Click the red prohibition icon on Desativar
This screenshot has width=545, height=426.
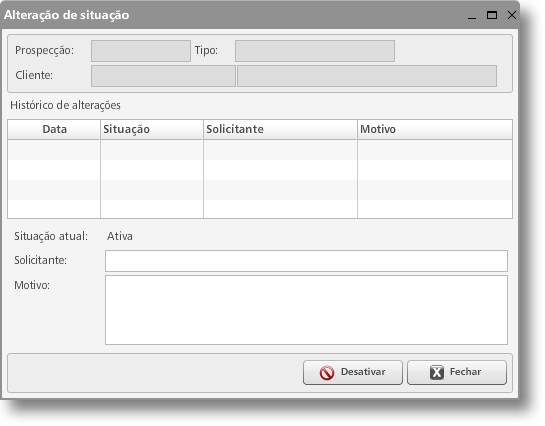(x=327, y=373)
